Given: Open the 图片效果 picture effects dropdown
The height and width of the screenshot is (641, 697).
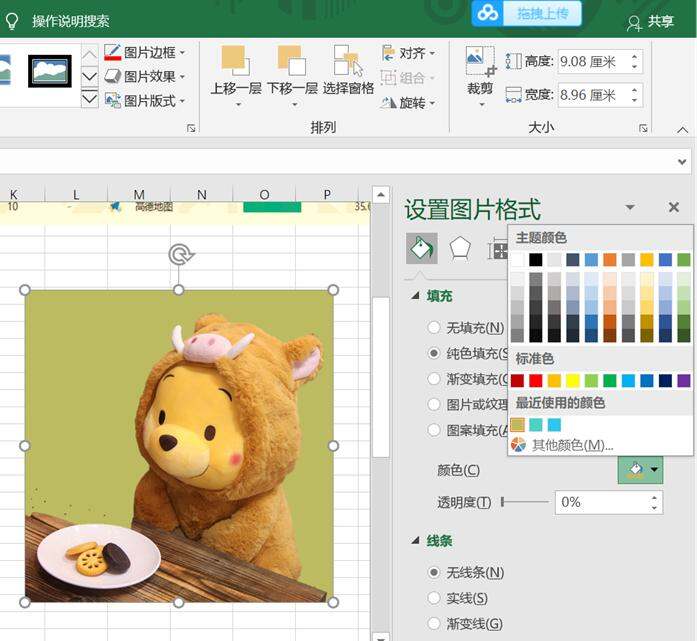Looking at the screenshot, I should [x=145, y=76].
